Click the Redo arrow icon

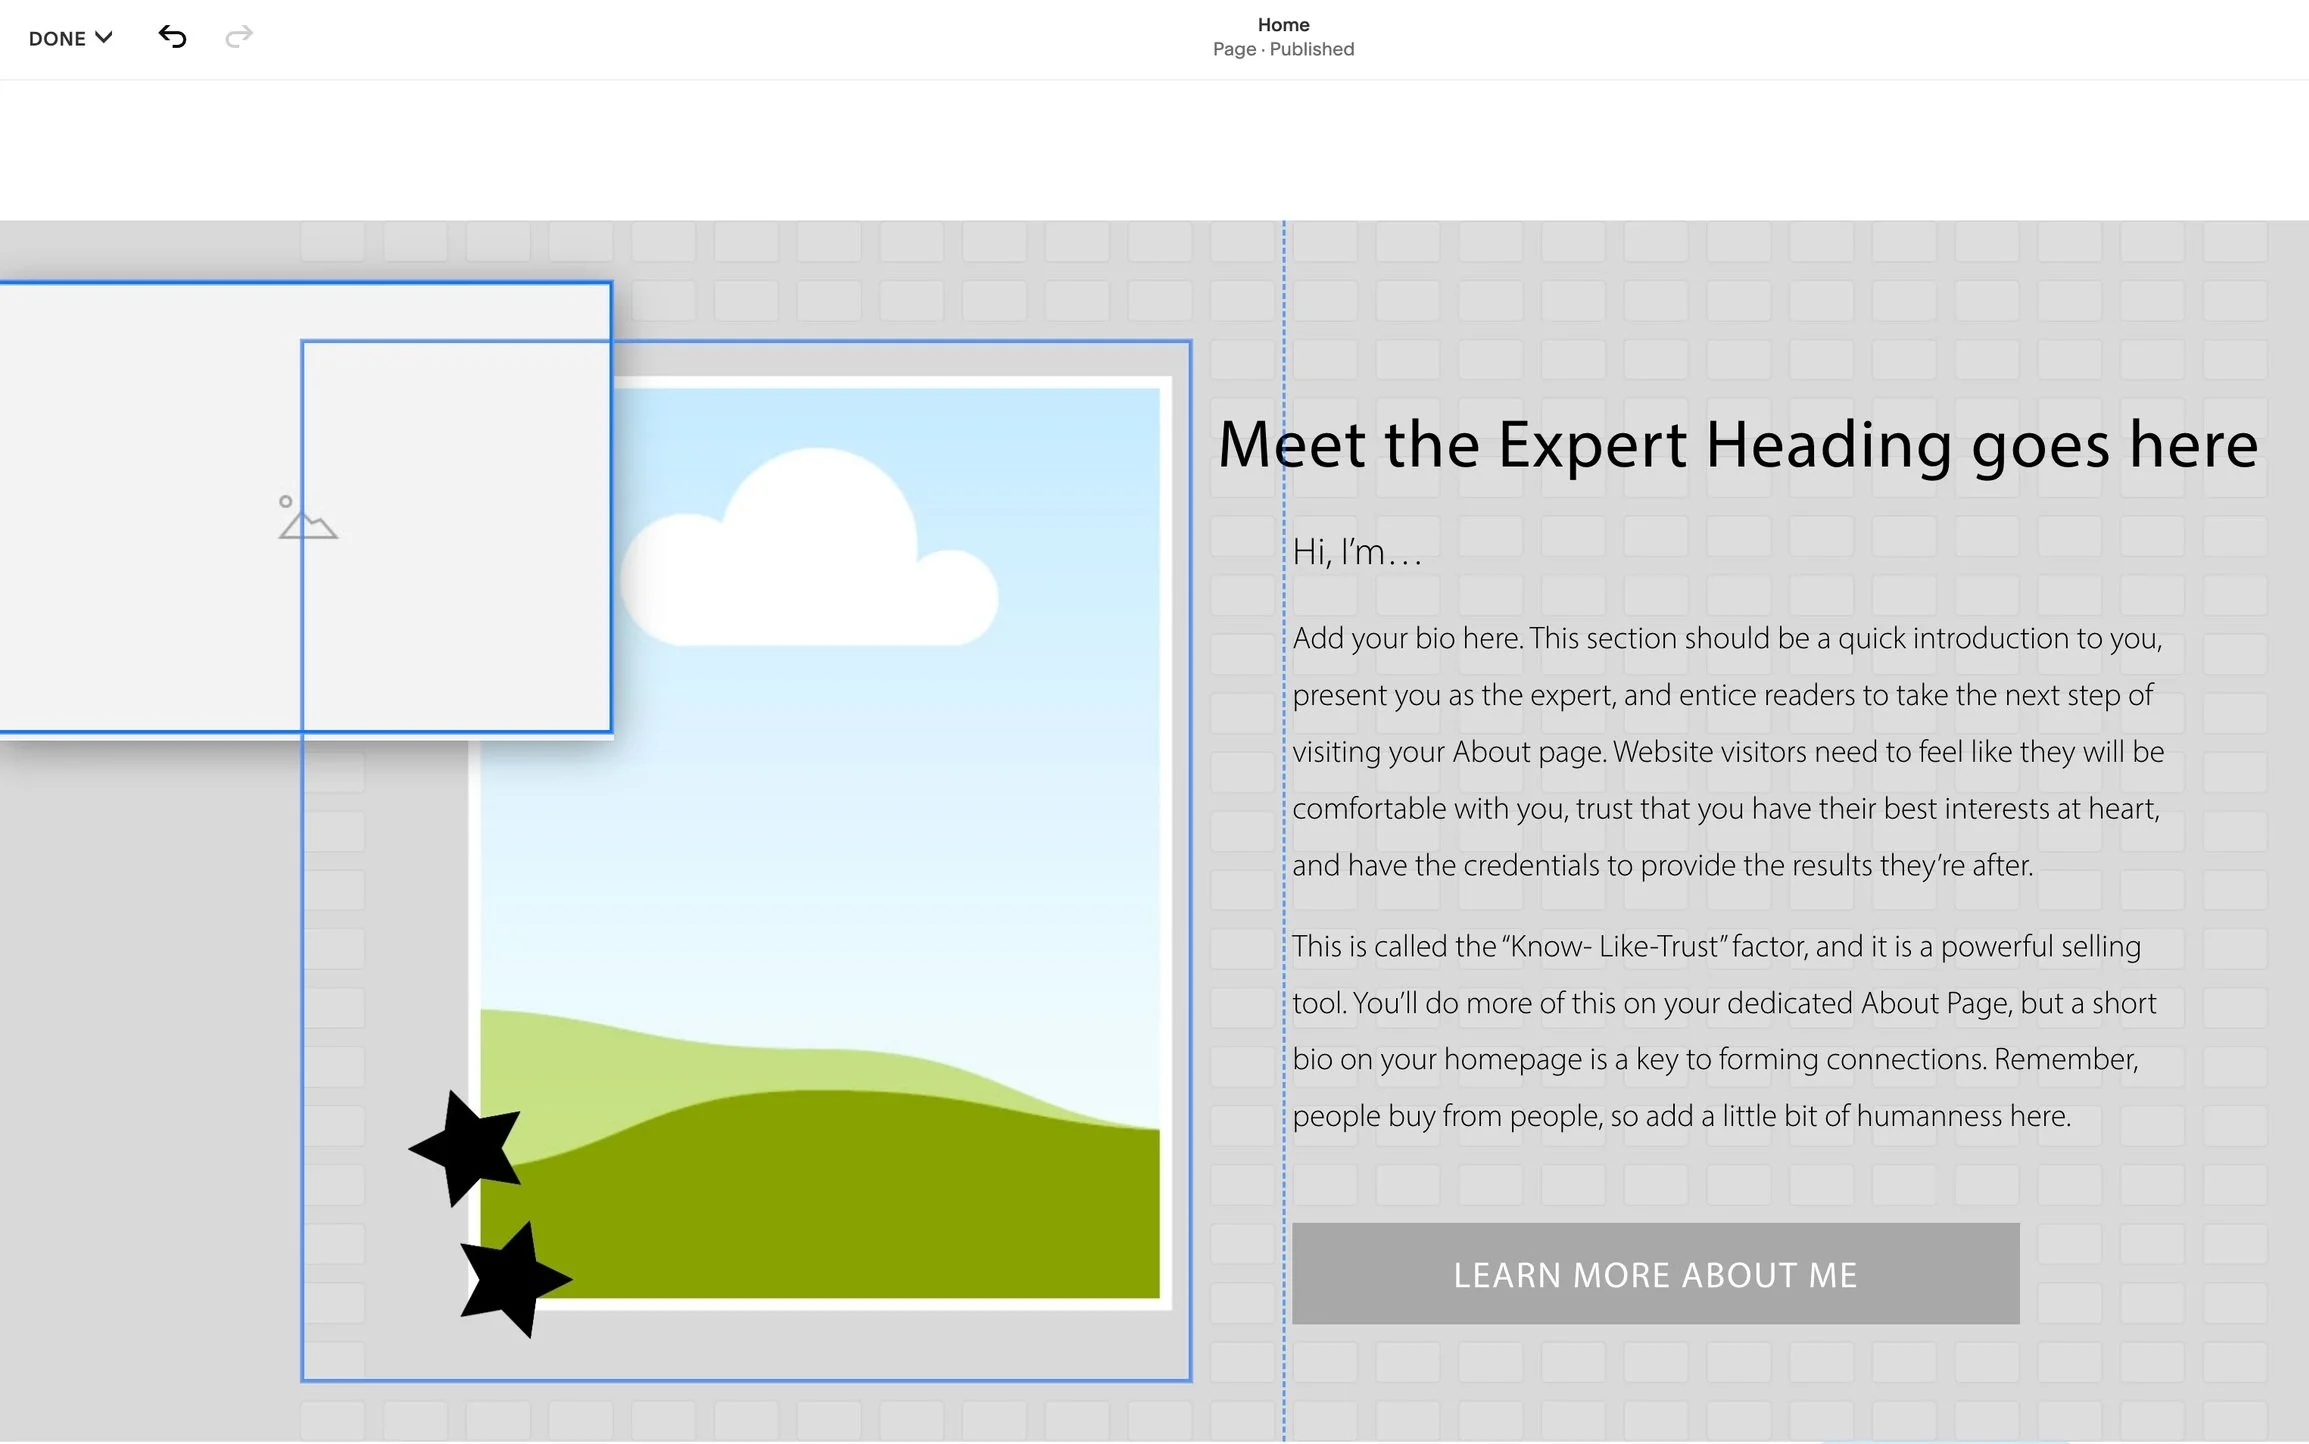[239, 37]
